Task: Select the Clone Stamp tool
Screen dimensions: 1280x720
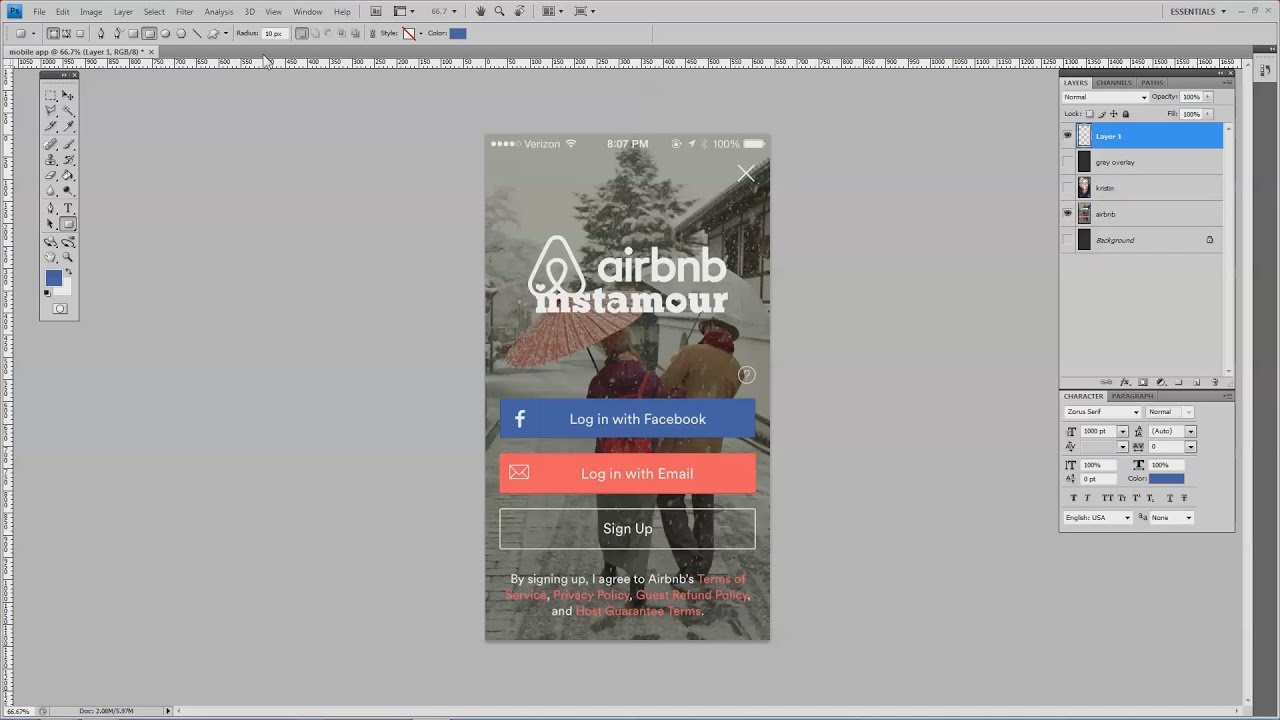Action: tap(51, 159)
